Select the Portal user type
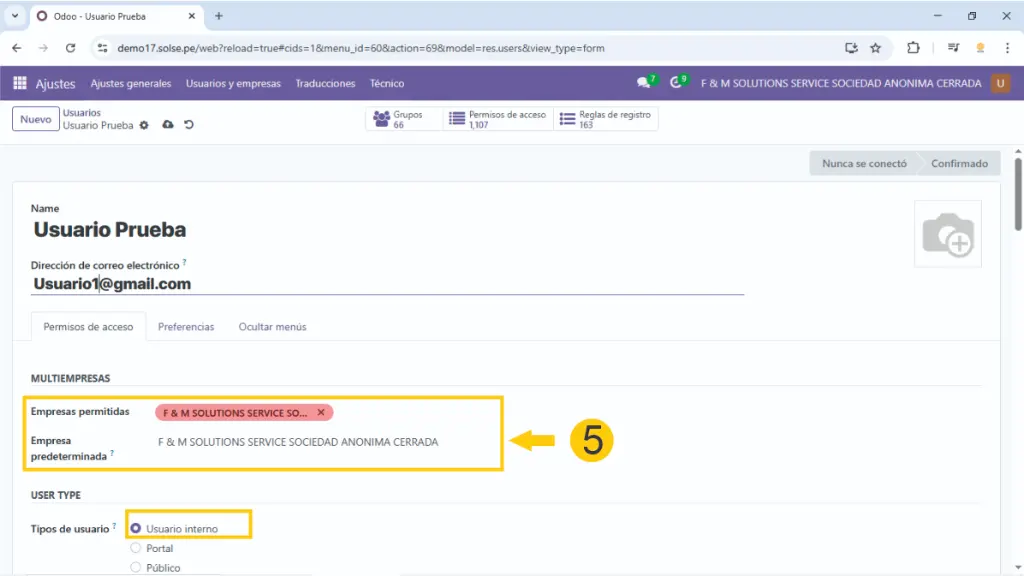1024x576 pixels. (x=136, y=548)
